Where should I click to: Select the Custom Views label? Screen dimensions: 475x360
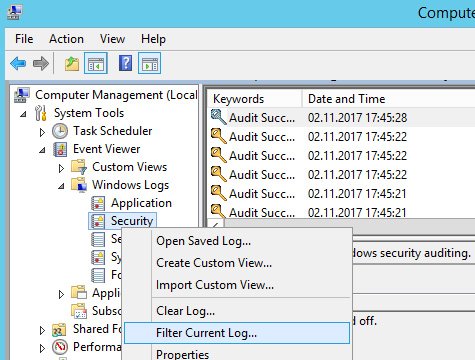click(129, 167)
